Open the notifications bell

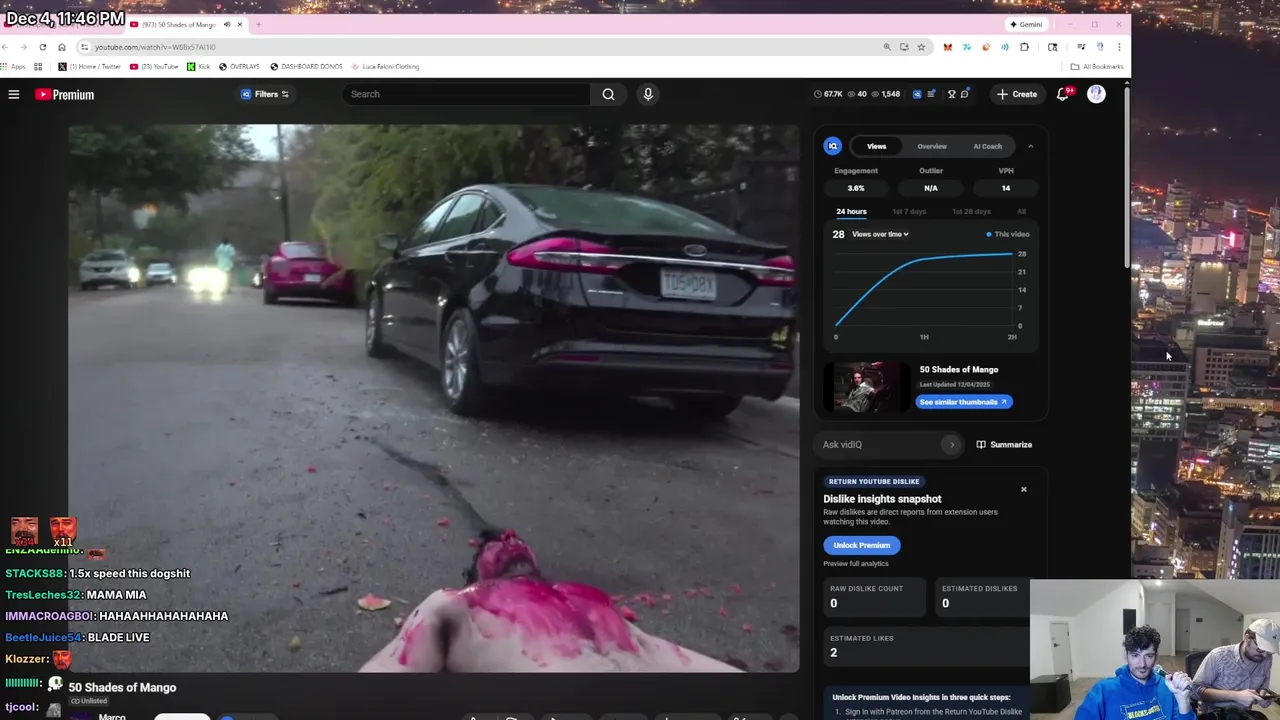pos(1063,94)
